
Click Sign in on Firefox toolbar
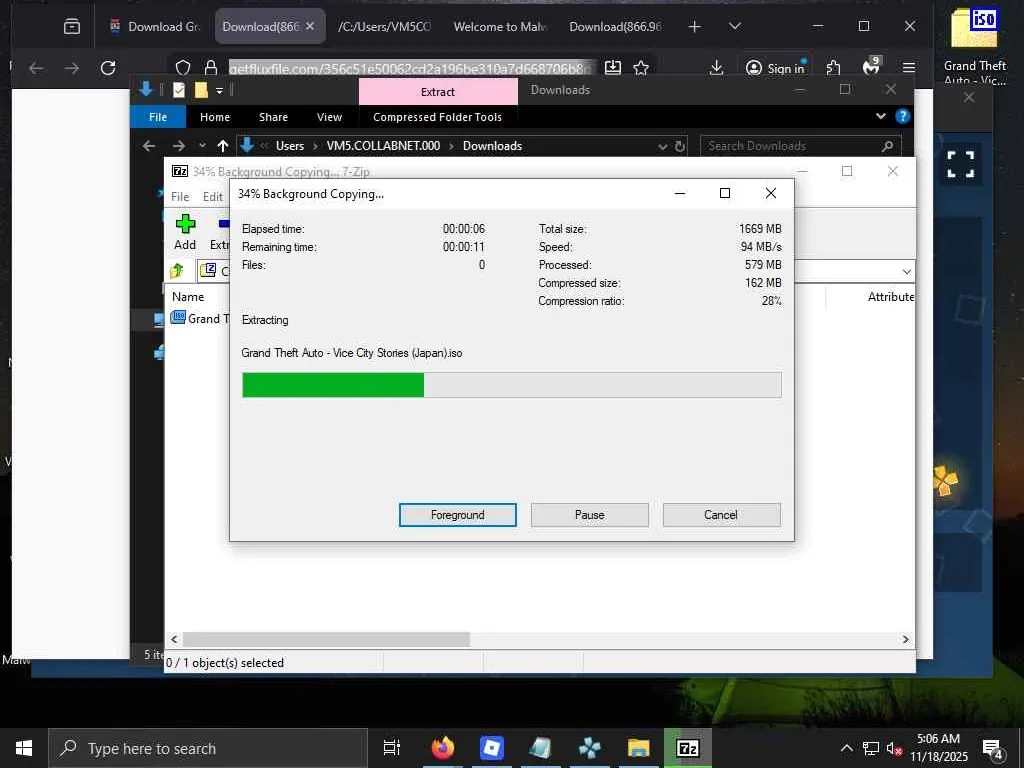775,68
